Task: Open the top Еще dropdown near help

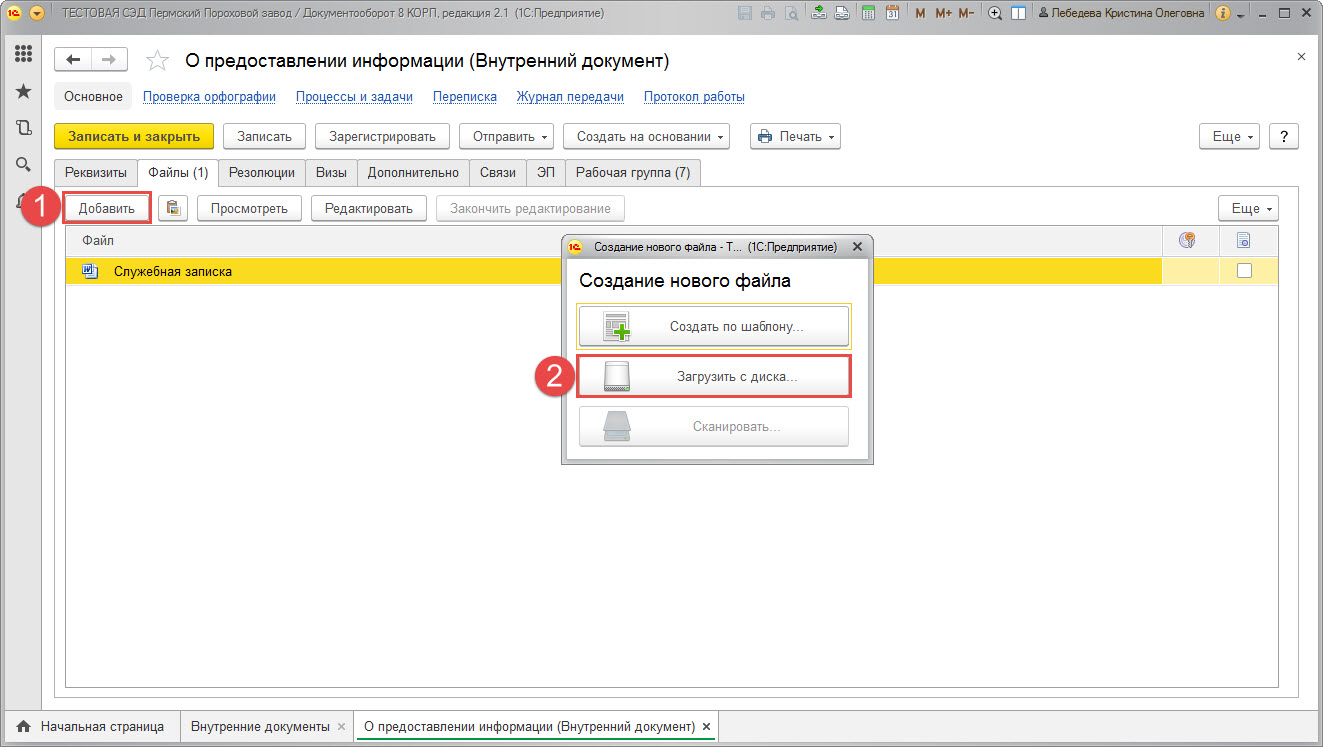Action: click(x=1229, y=137)
